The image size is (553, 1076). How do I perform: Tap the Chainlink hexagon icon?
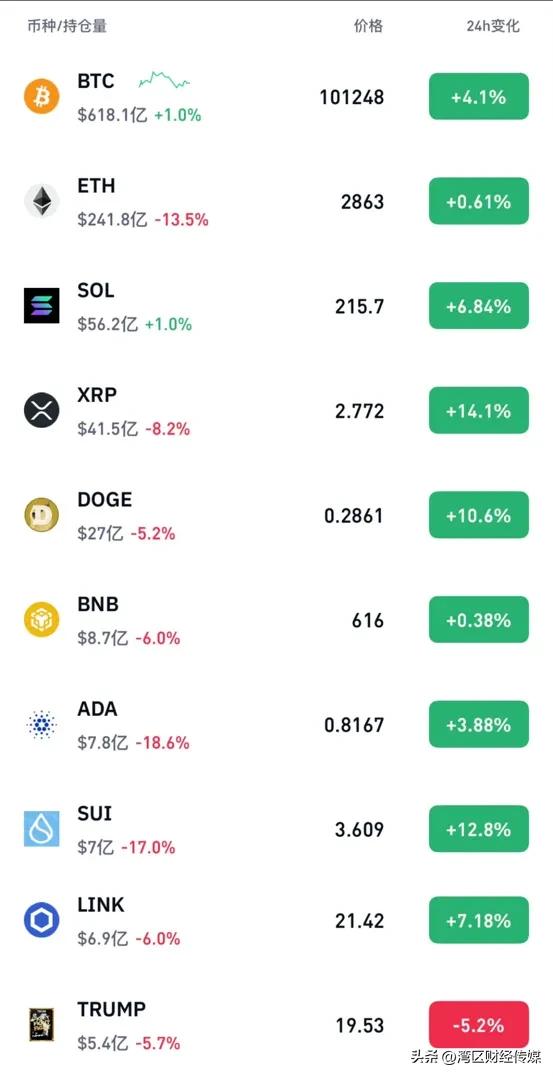coord(42,920)
